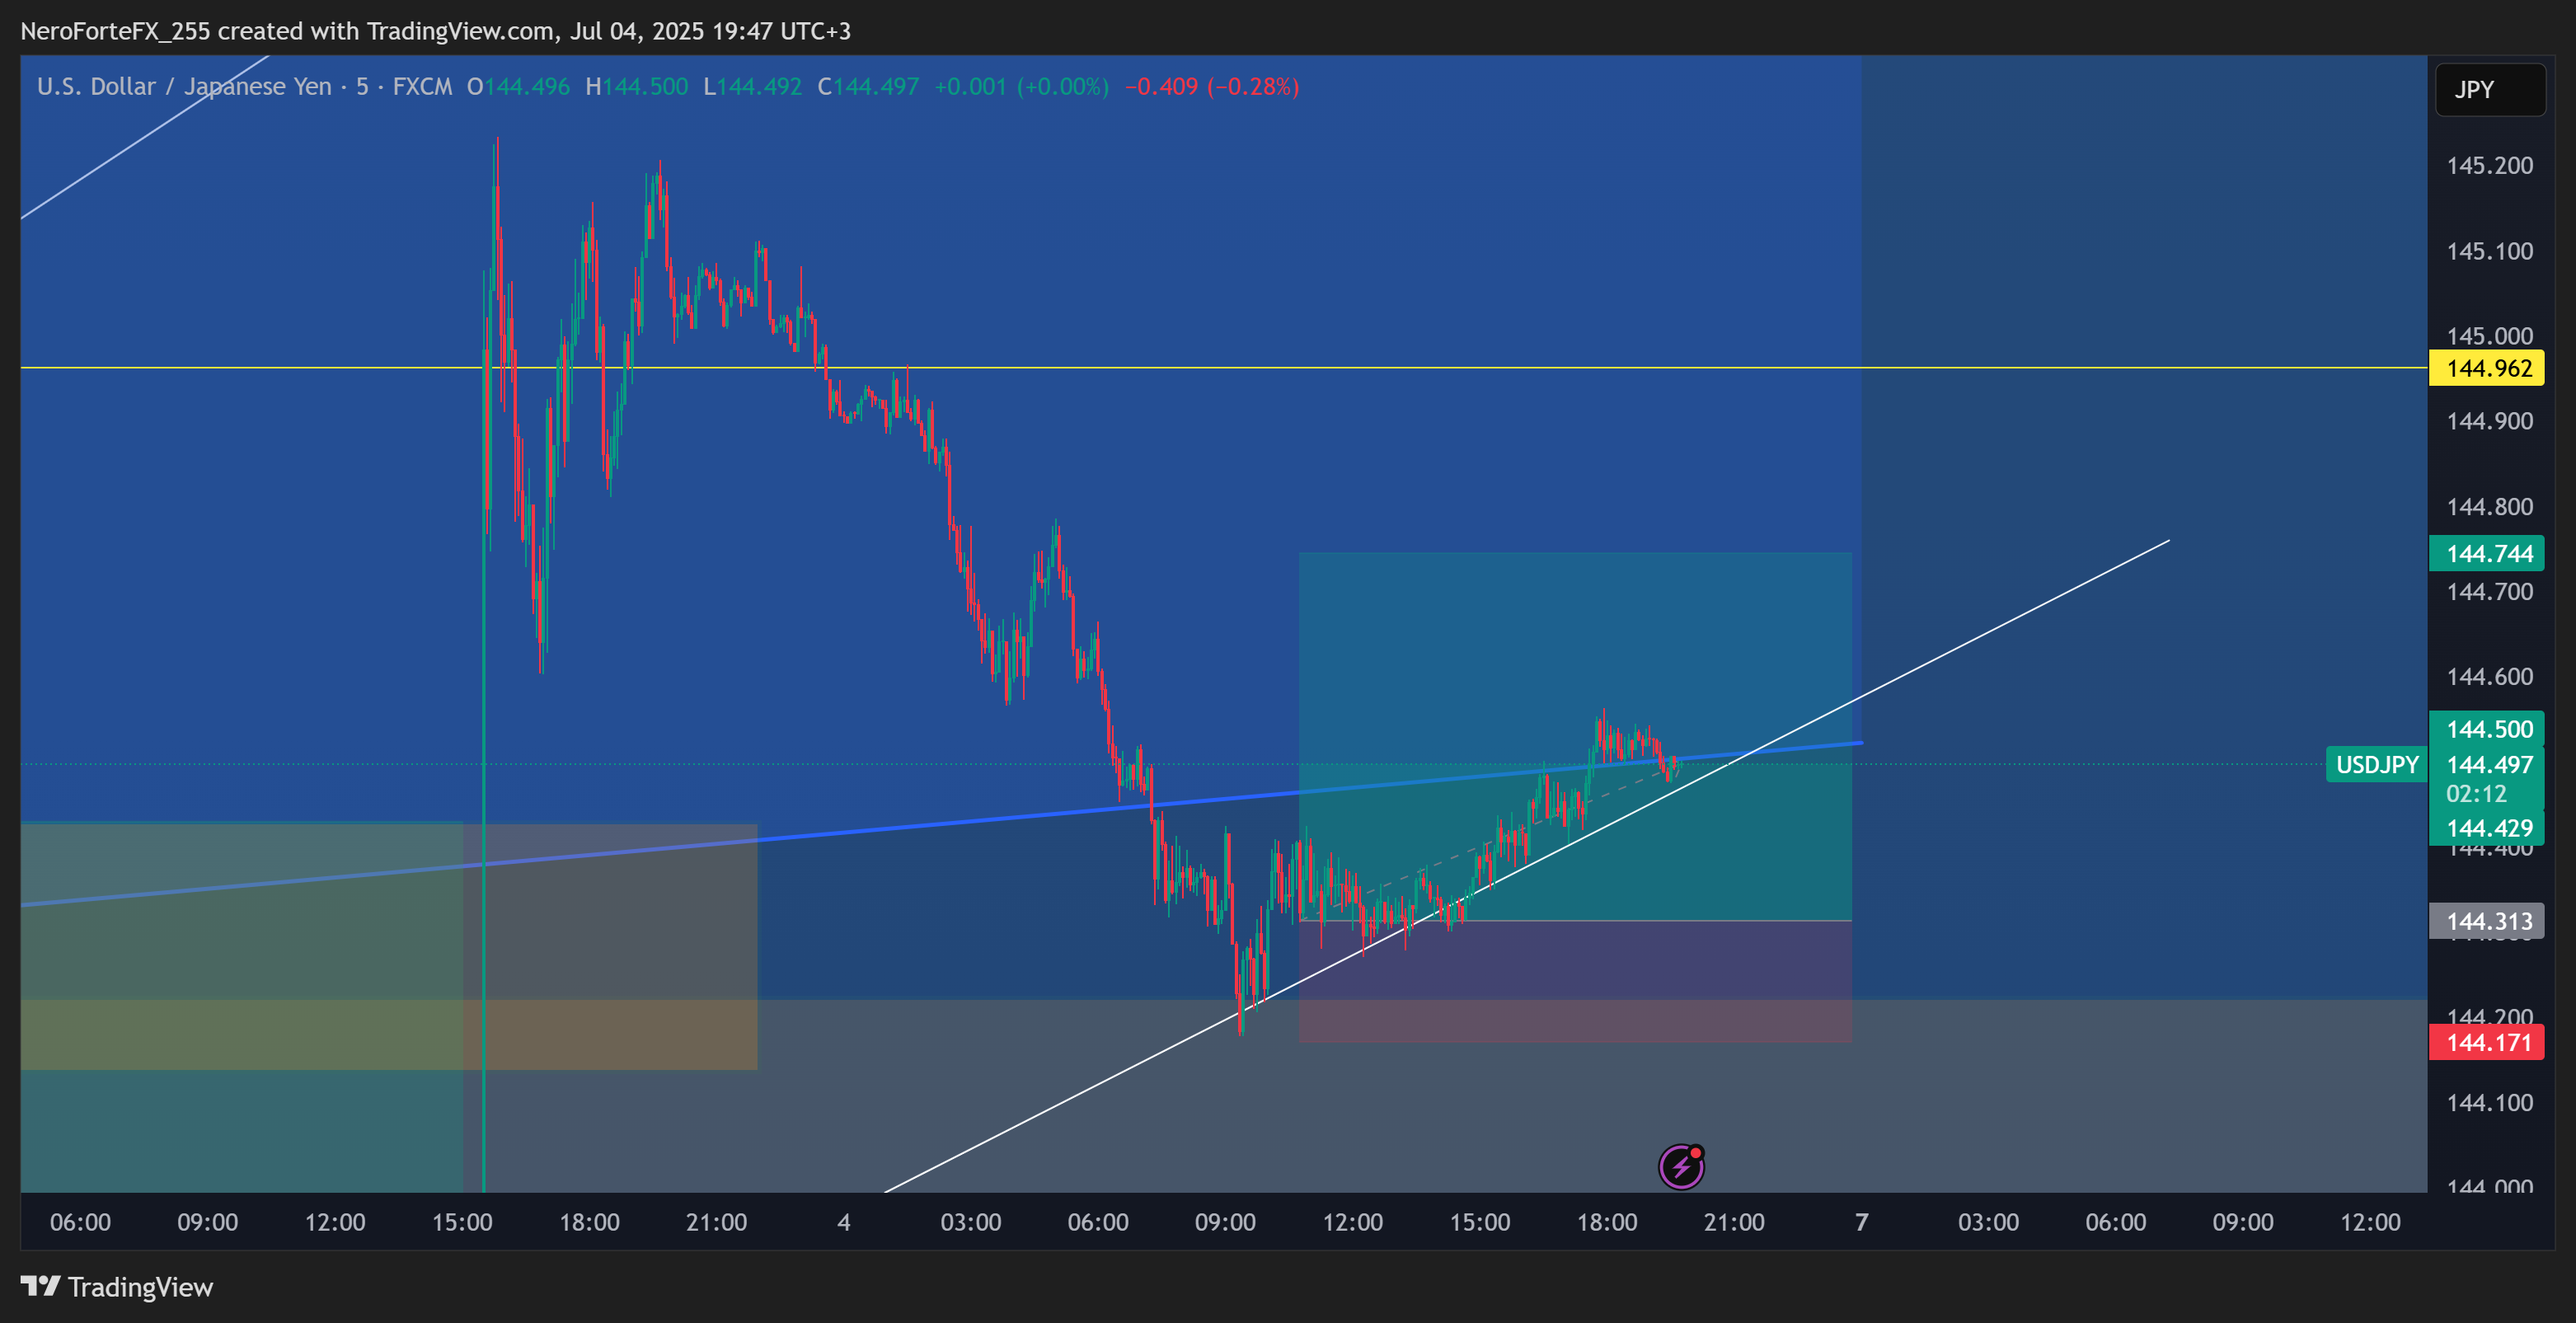The width and height of the screenshot is (2576, 1323).
Task: Click the high value H144.500
Action: pyautogui.click(x=637, y=87)
